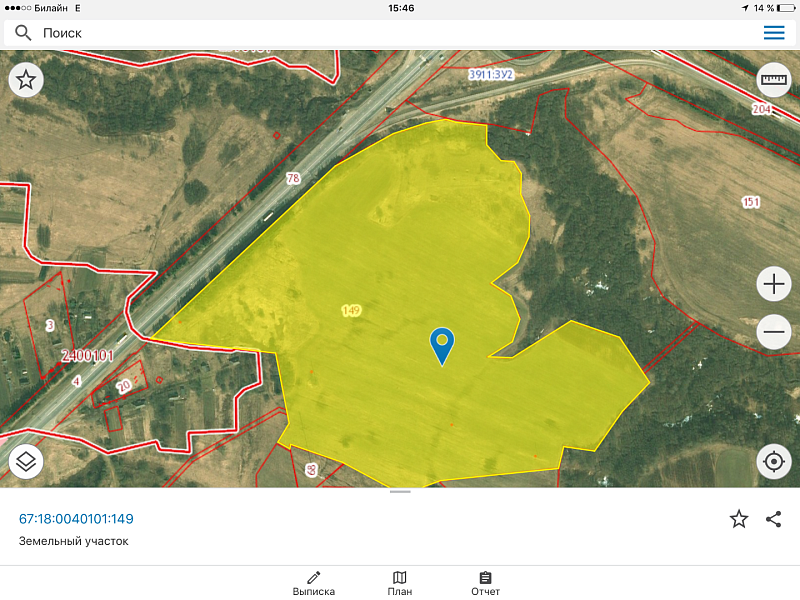
Task: Open the Выписка tab
Action: tap(314, 583)
